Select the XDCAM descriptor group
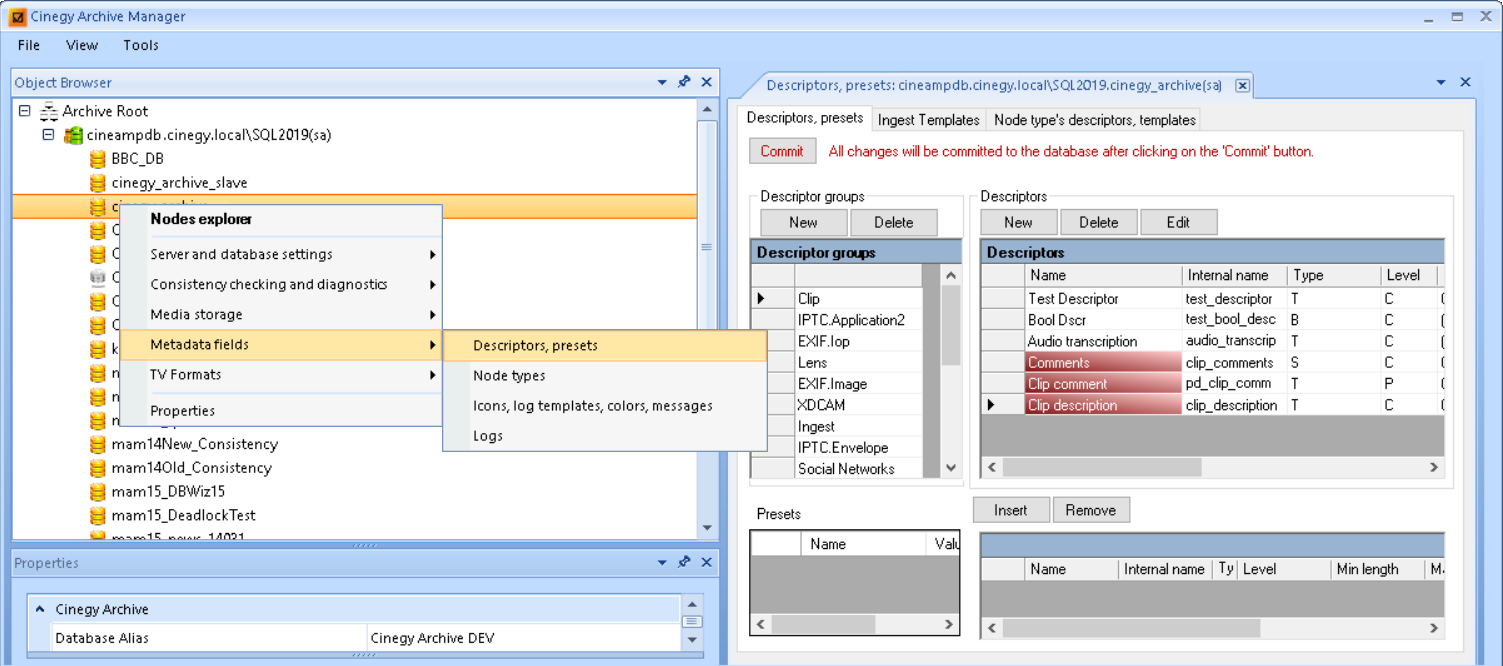Viewport: 1503px width, 666px height. 858,405
